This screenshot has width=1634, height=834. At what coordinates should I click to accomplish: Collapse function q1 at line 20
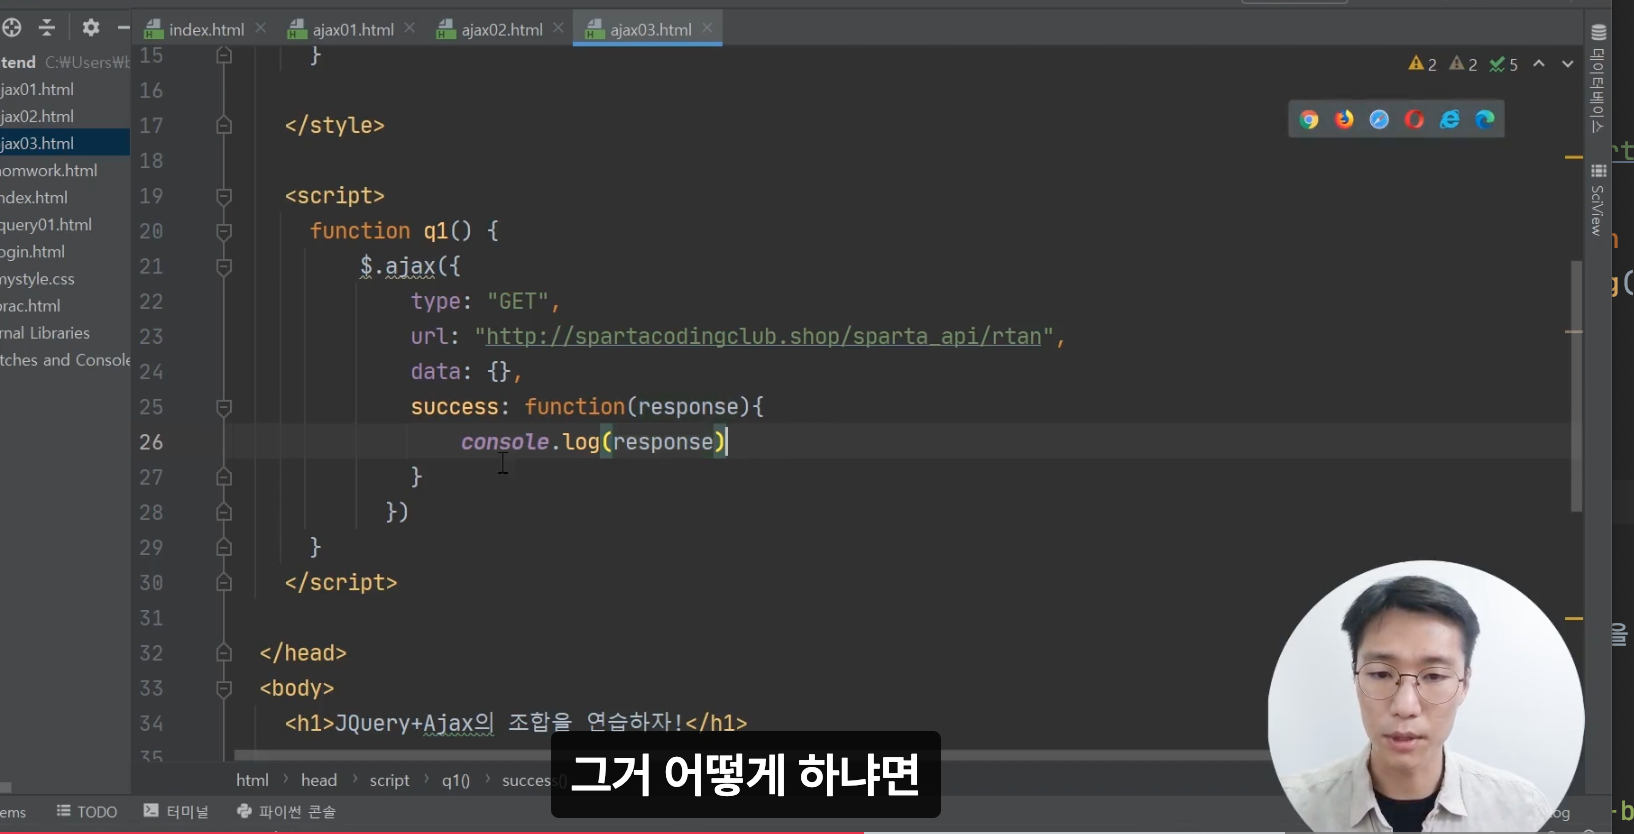(x=224, y=231)
